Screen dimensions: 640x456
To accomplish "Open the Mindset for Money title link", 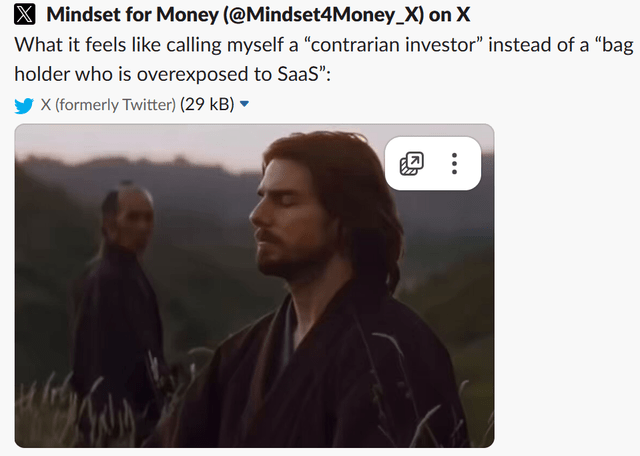I will tap(258, 15).
